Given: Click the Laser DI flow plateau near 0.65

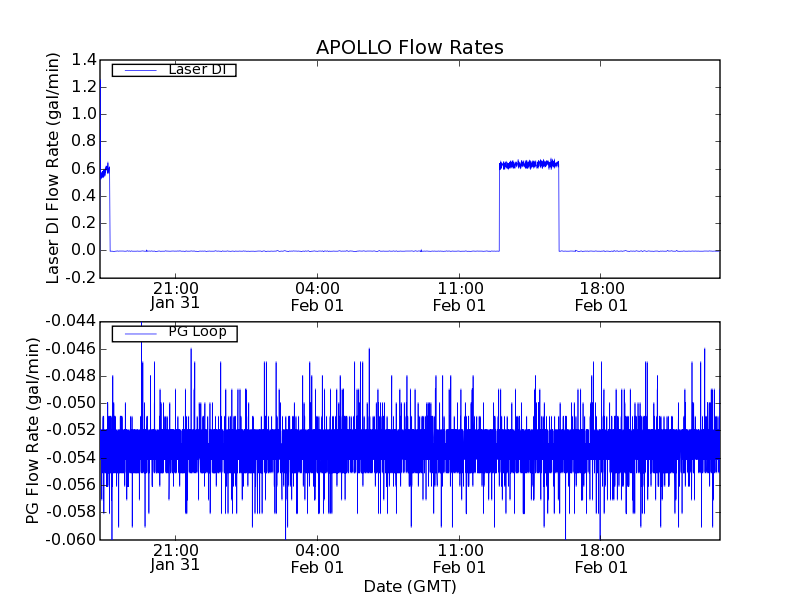Looking at the screenshot, I should (x=529, y=164).
